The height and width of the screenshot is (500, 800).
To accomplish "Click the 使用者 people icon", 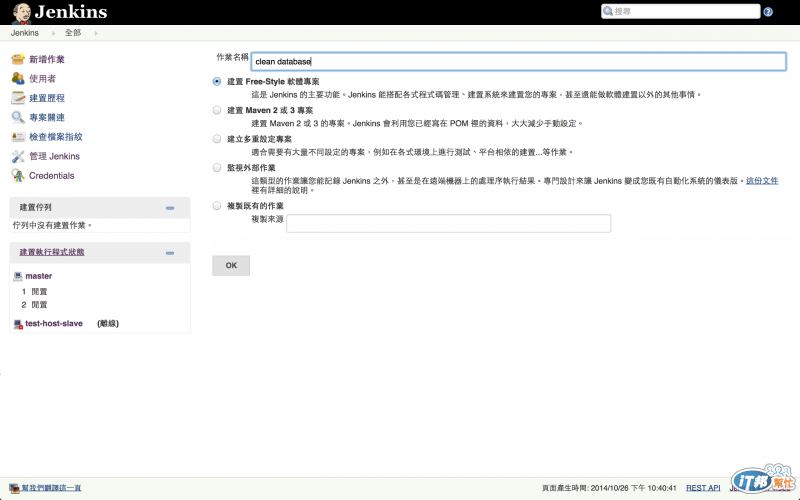I will pyautogui.click(x=18, y=79).
